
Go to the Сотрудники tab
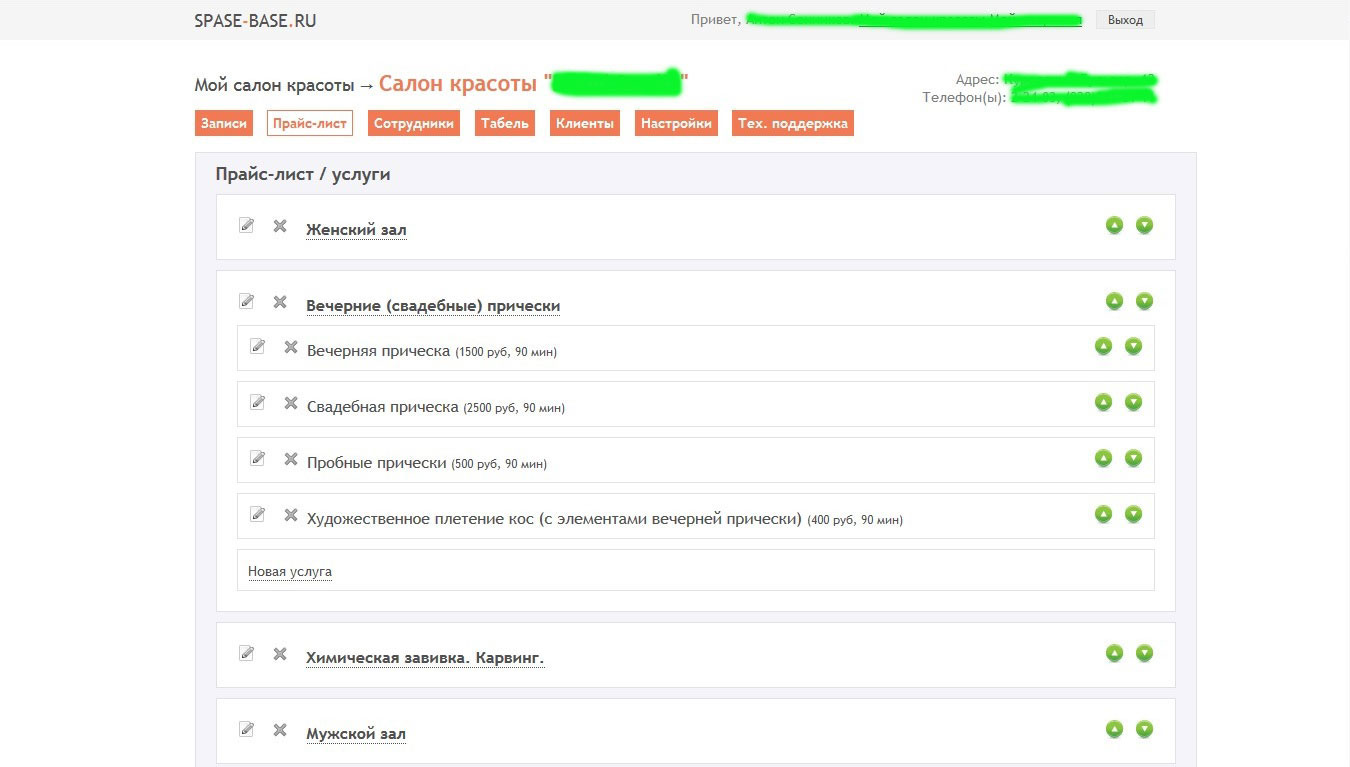[x=414, y=123]
